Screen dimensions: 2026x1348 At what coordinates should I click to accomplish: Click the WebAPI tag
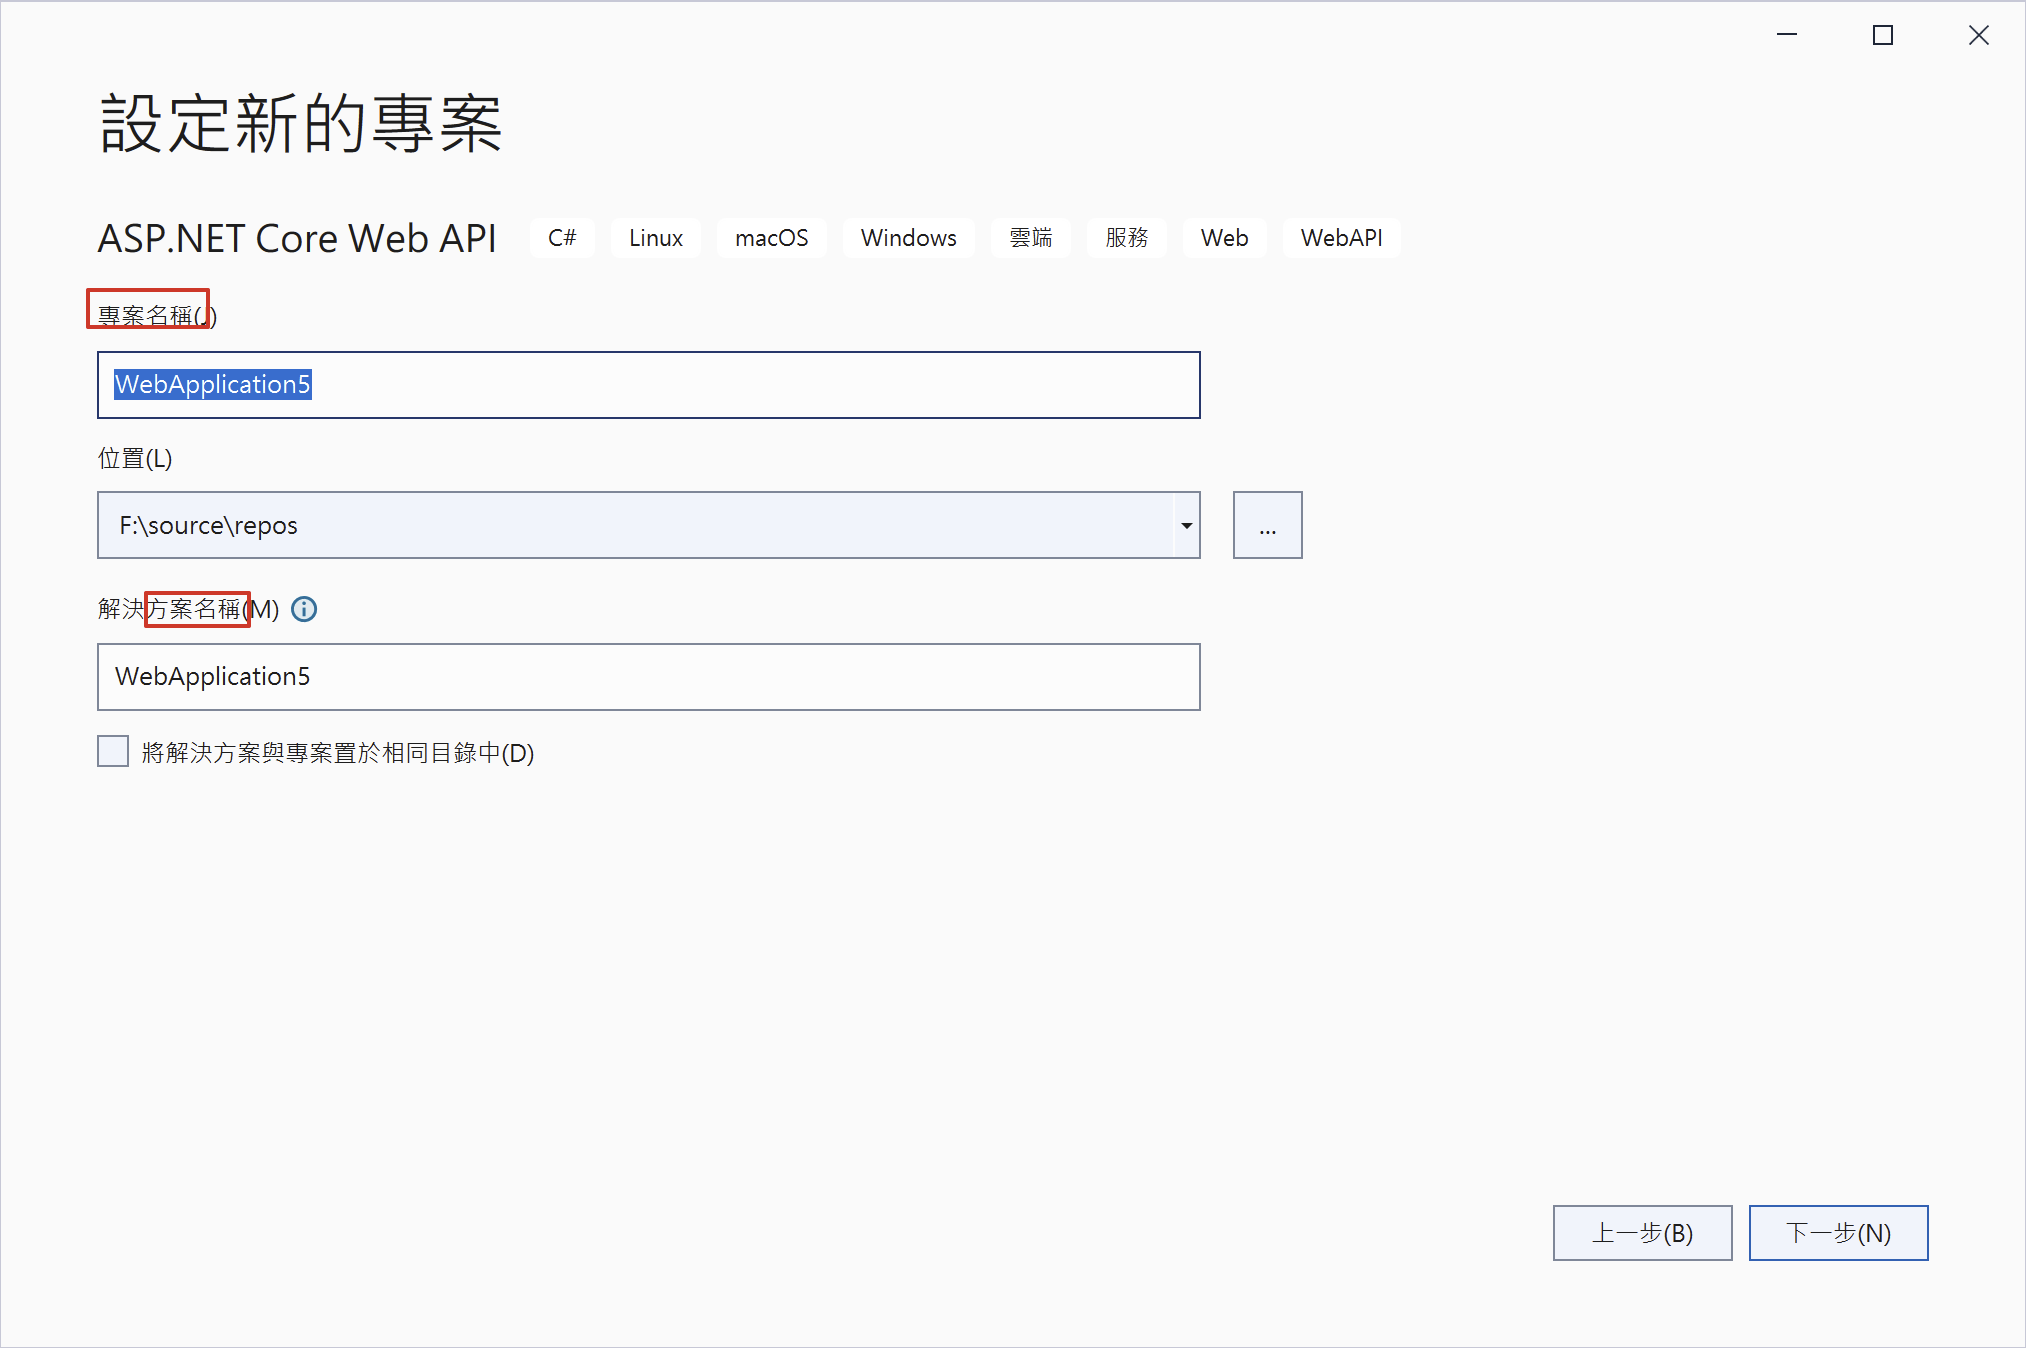(x=1341, y=238)
